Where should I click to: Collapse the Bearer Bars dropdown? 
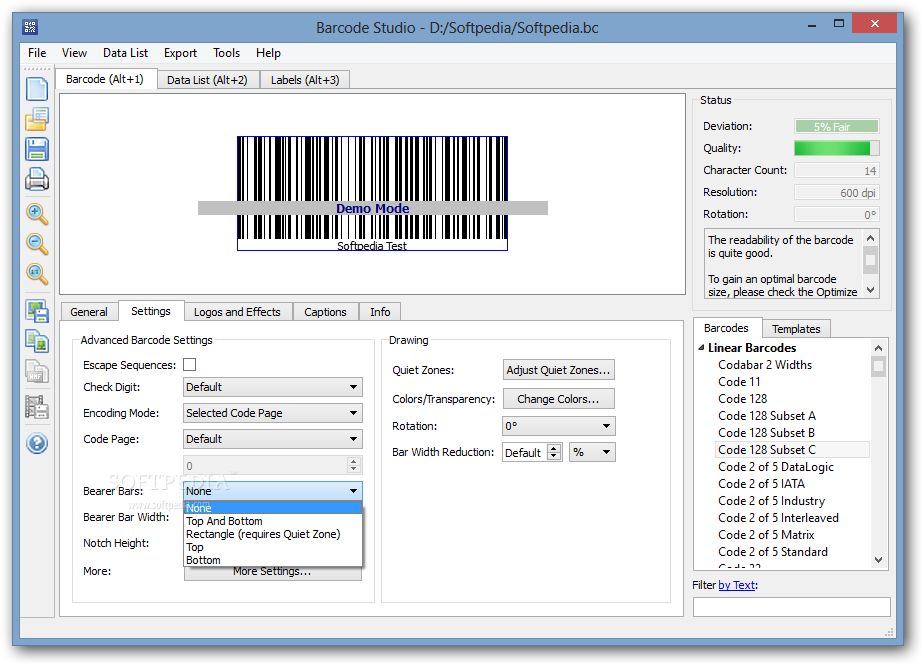tap(272, 491)
